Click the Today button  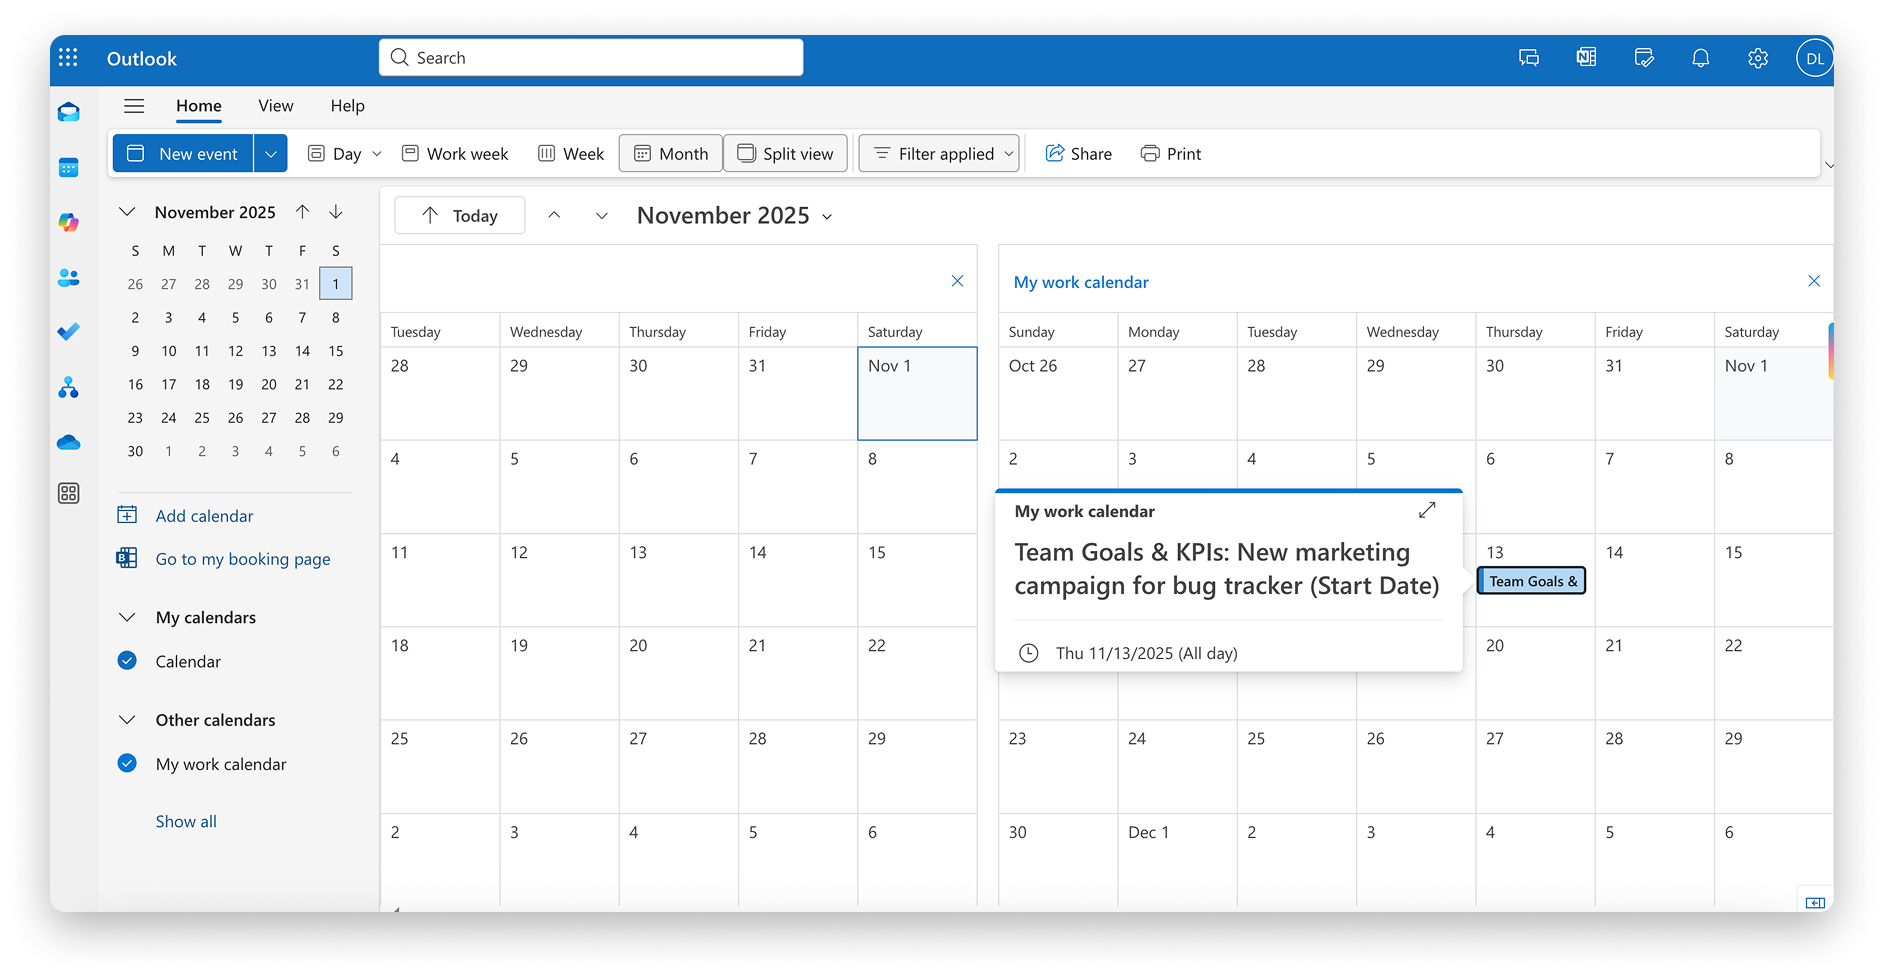460,216
